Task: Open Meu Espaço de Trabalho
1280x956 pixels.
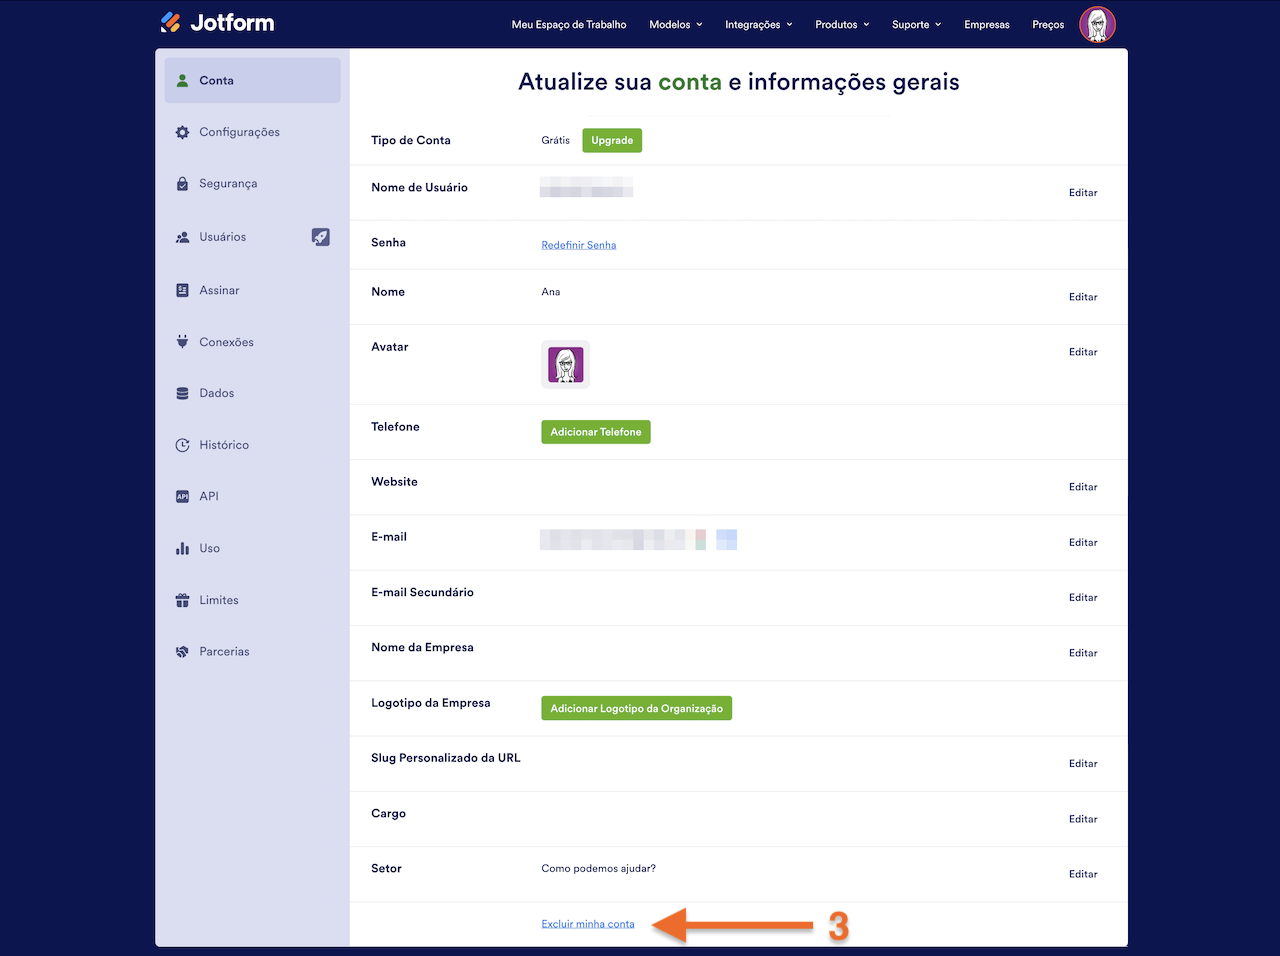Action: click(x=569, y=25)
